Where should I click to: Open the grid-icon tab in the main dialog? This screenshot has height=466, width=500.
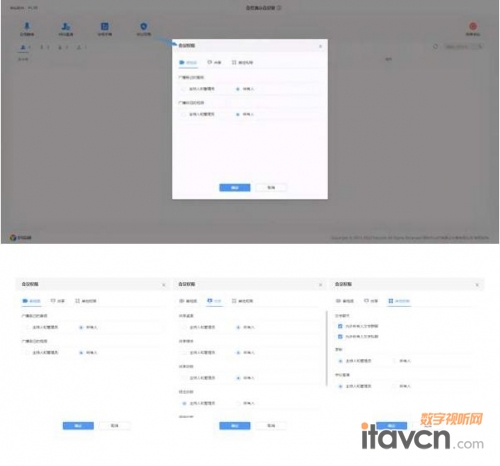click(x=242, y=62)
